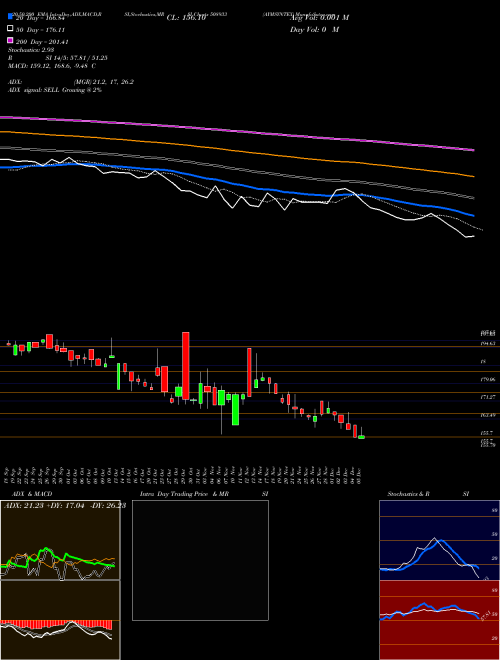This screenshot has width=500, height=660.
Task: Click the 171.27 price axis label
Action: pos(488,397)
